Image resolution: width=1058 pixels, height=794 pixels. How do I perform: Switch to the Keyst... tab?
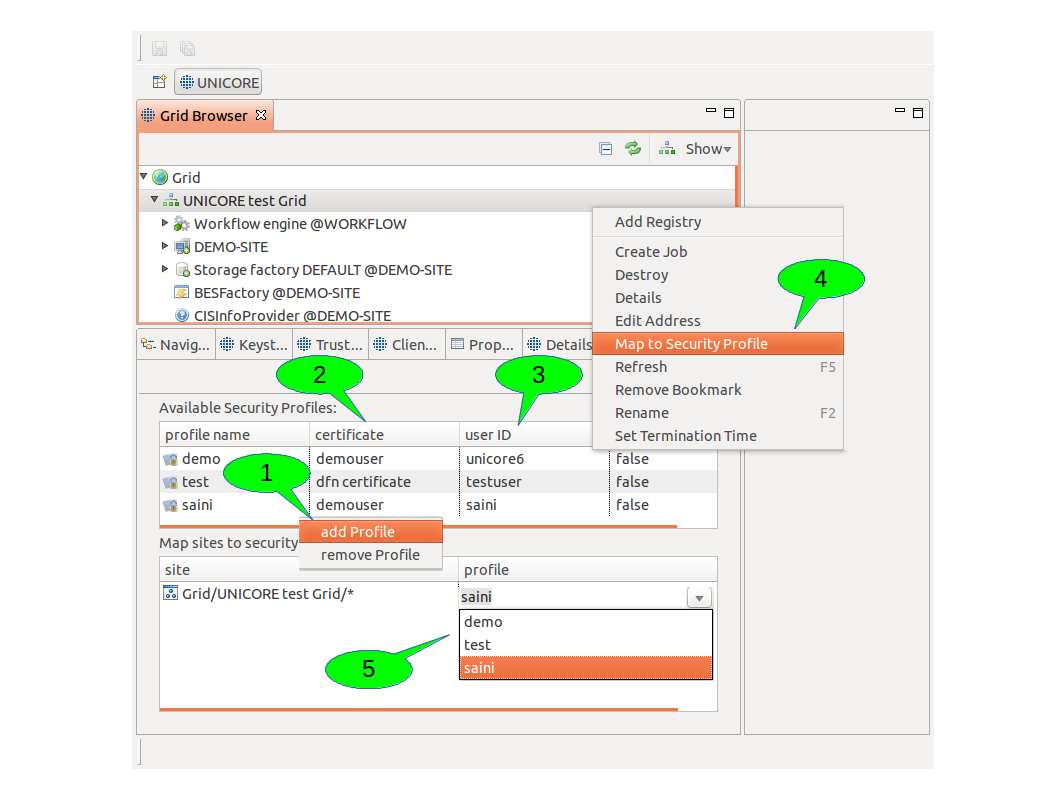(x=254, y=345)
